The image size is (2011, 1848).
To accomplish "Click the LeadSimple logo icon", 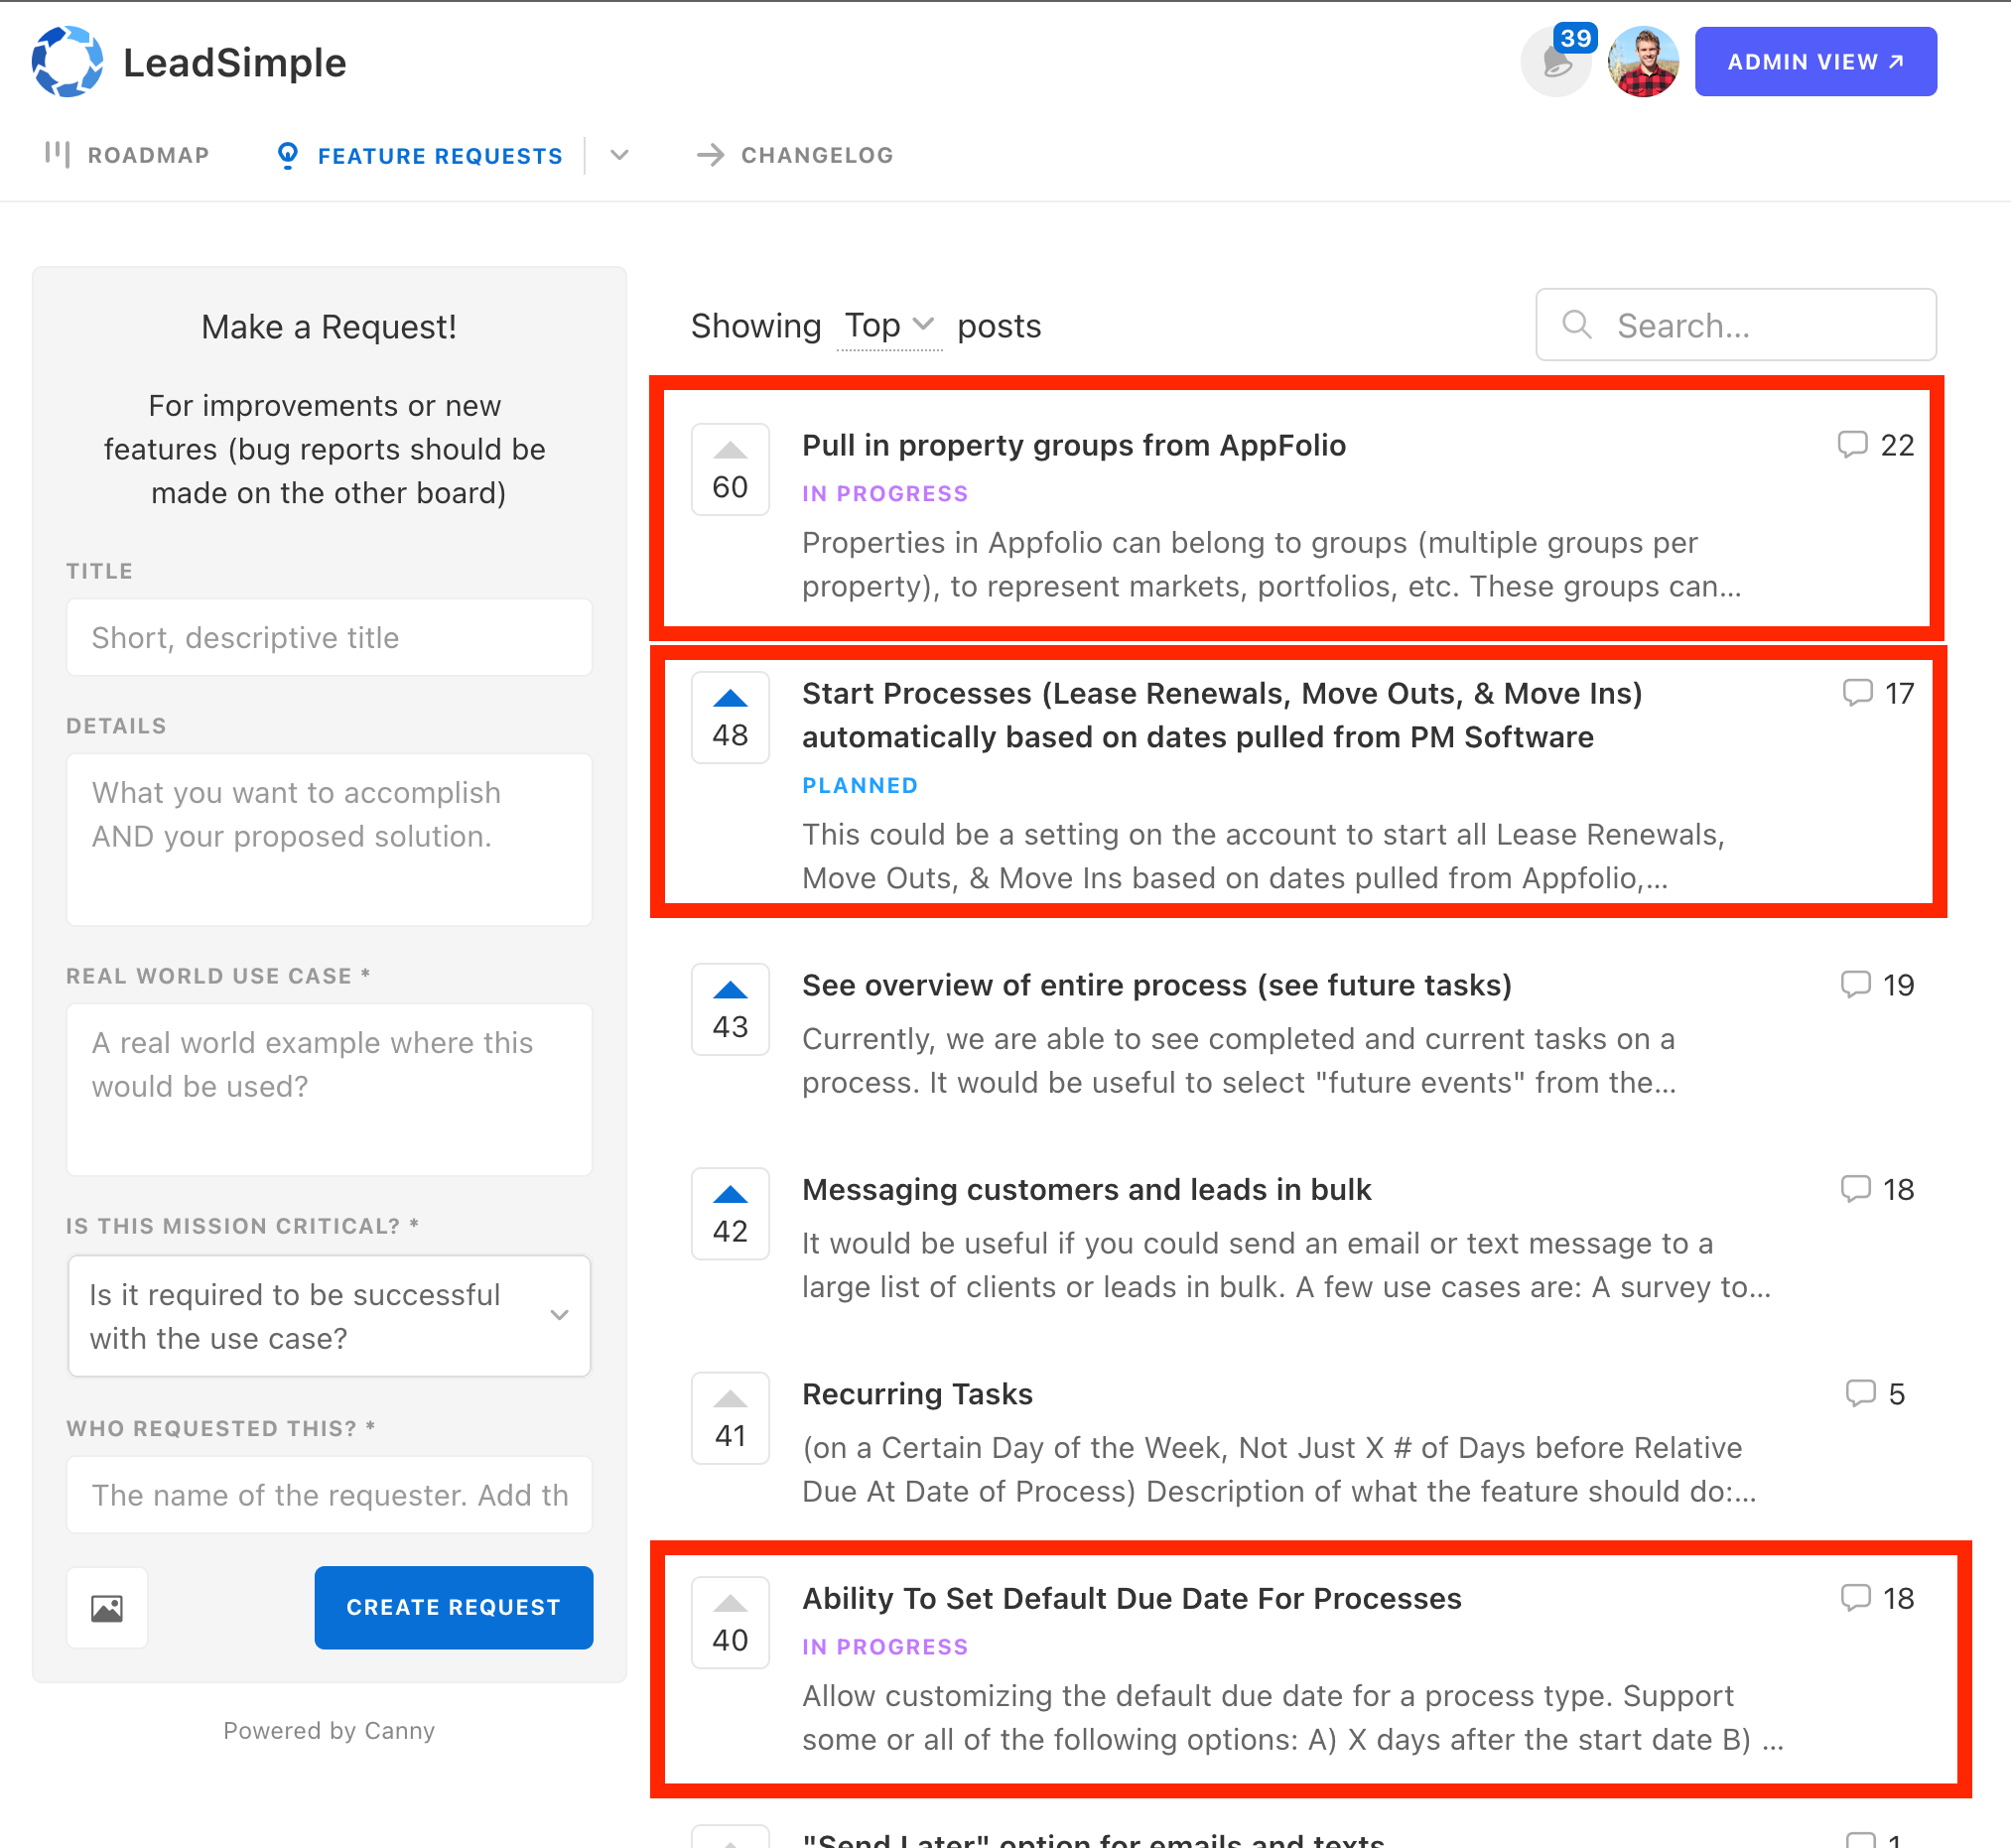I will (67, 62).
